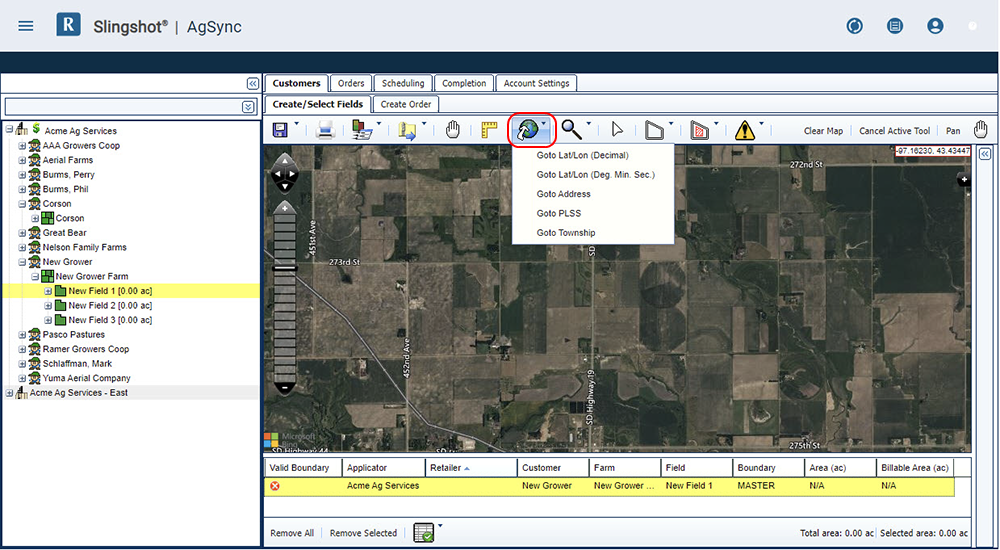
Task: Select the arrow pointer select tool
Action: click(617, 130)
